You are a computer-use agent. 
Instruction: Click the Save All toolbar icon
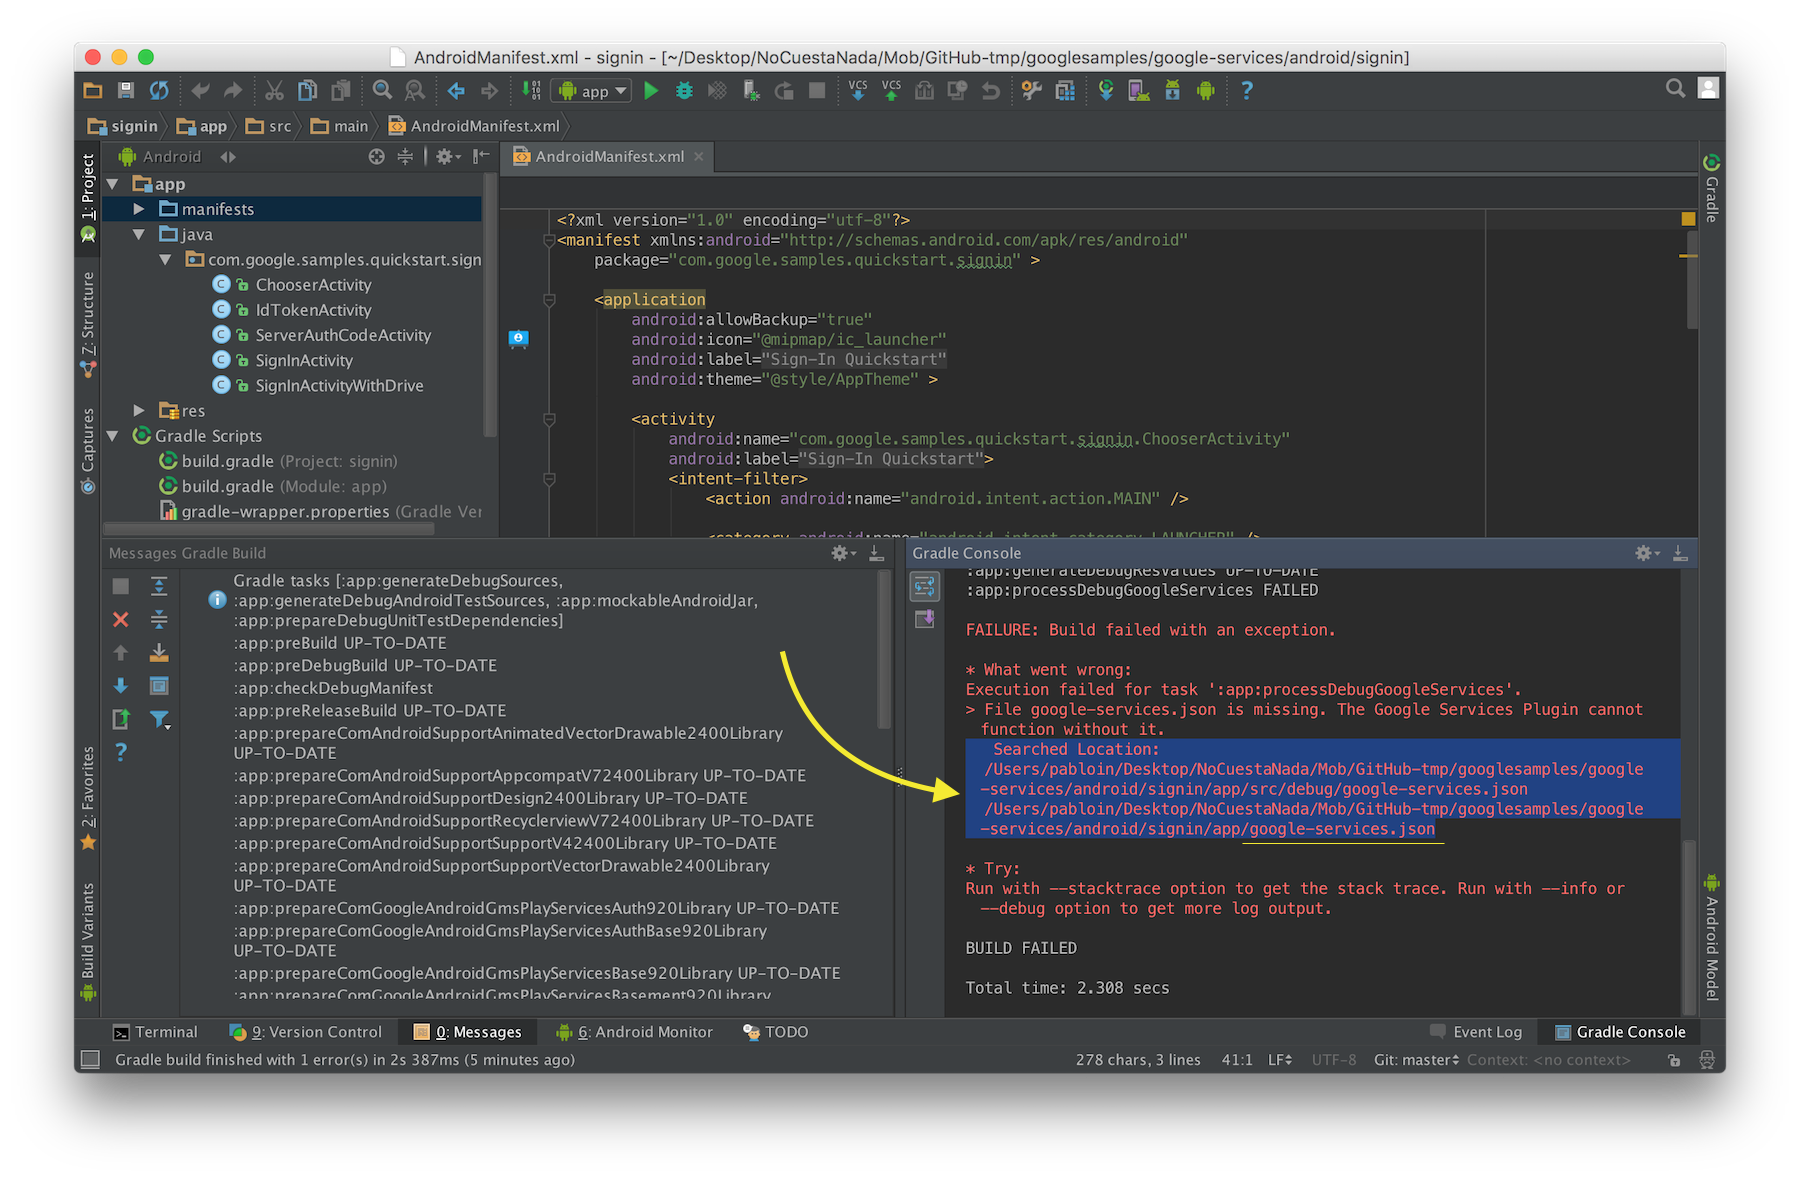(126, 91)
